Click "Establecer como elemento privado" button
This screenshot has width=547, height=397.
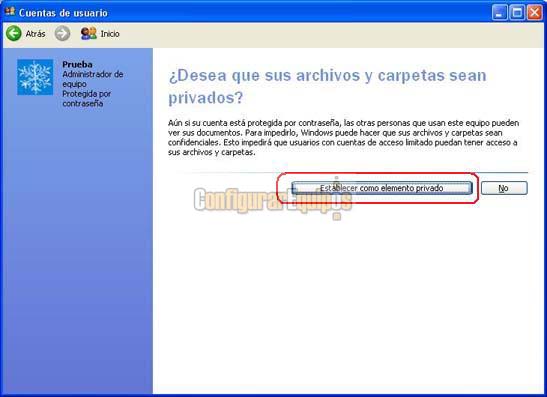click(x=382, y=188)
